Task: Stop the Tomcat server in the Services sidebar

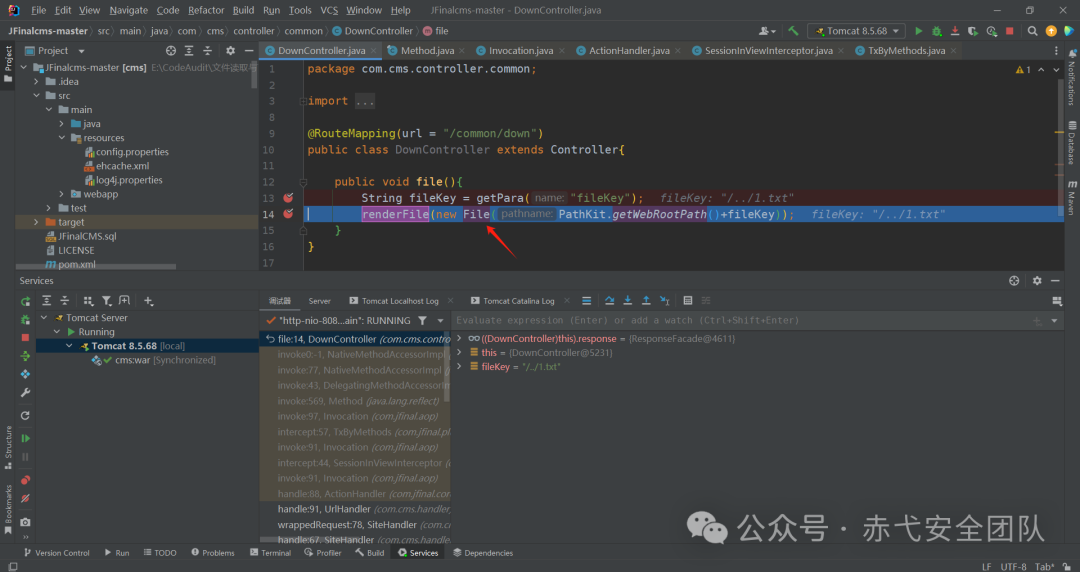Action: 25,338
